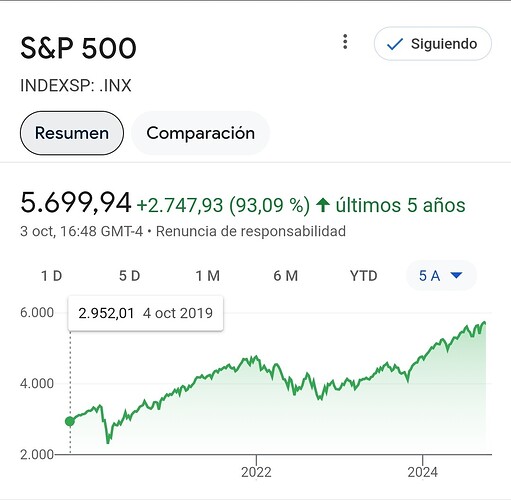The height and width of the screenshot is (500, 511).
Task: Choose the 6 M time range
Action: click(286, 276)
